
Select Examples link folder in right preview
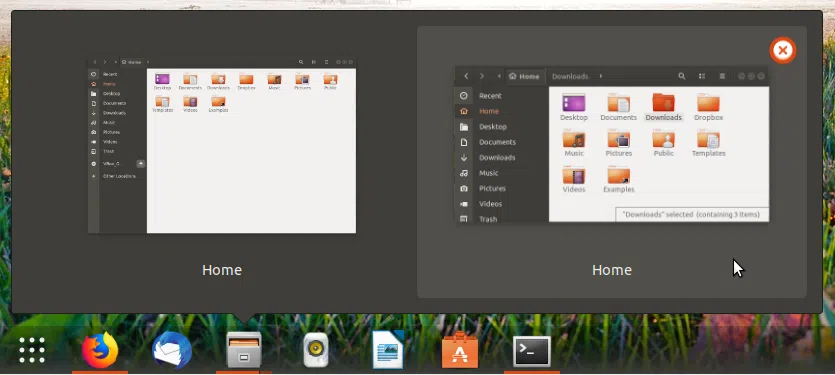click(618, 180)
